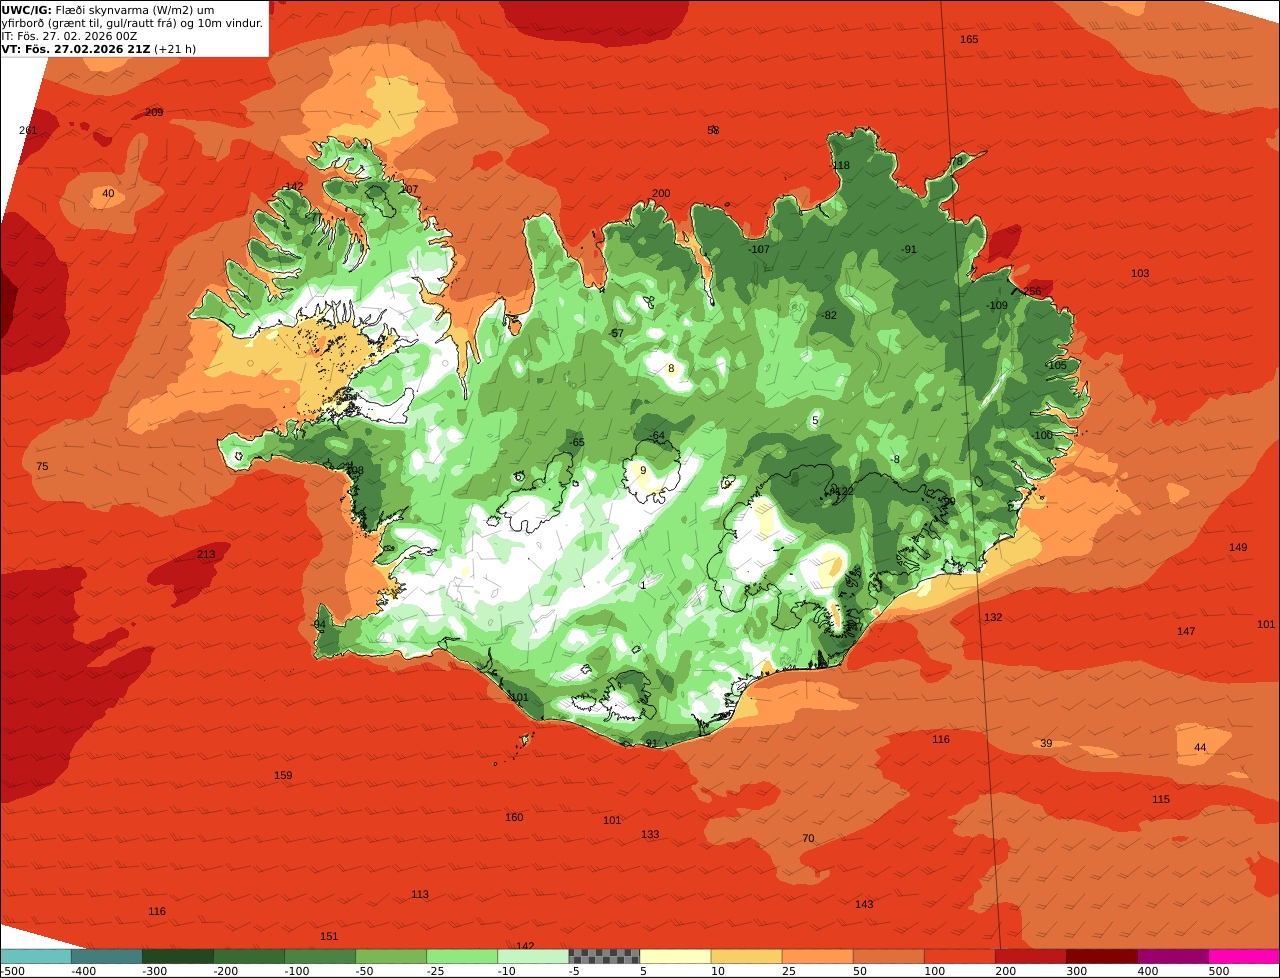Click the map value 147
The image size is (1280, 978).
[1186, 632]
